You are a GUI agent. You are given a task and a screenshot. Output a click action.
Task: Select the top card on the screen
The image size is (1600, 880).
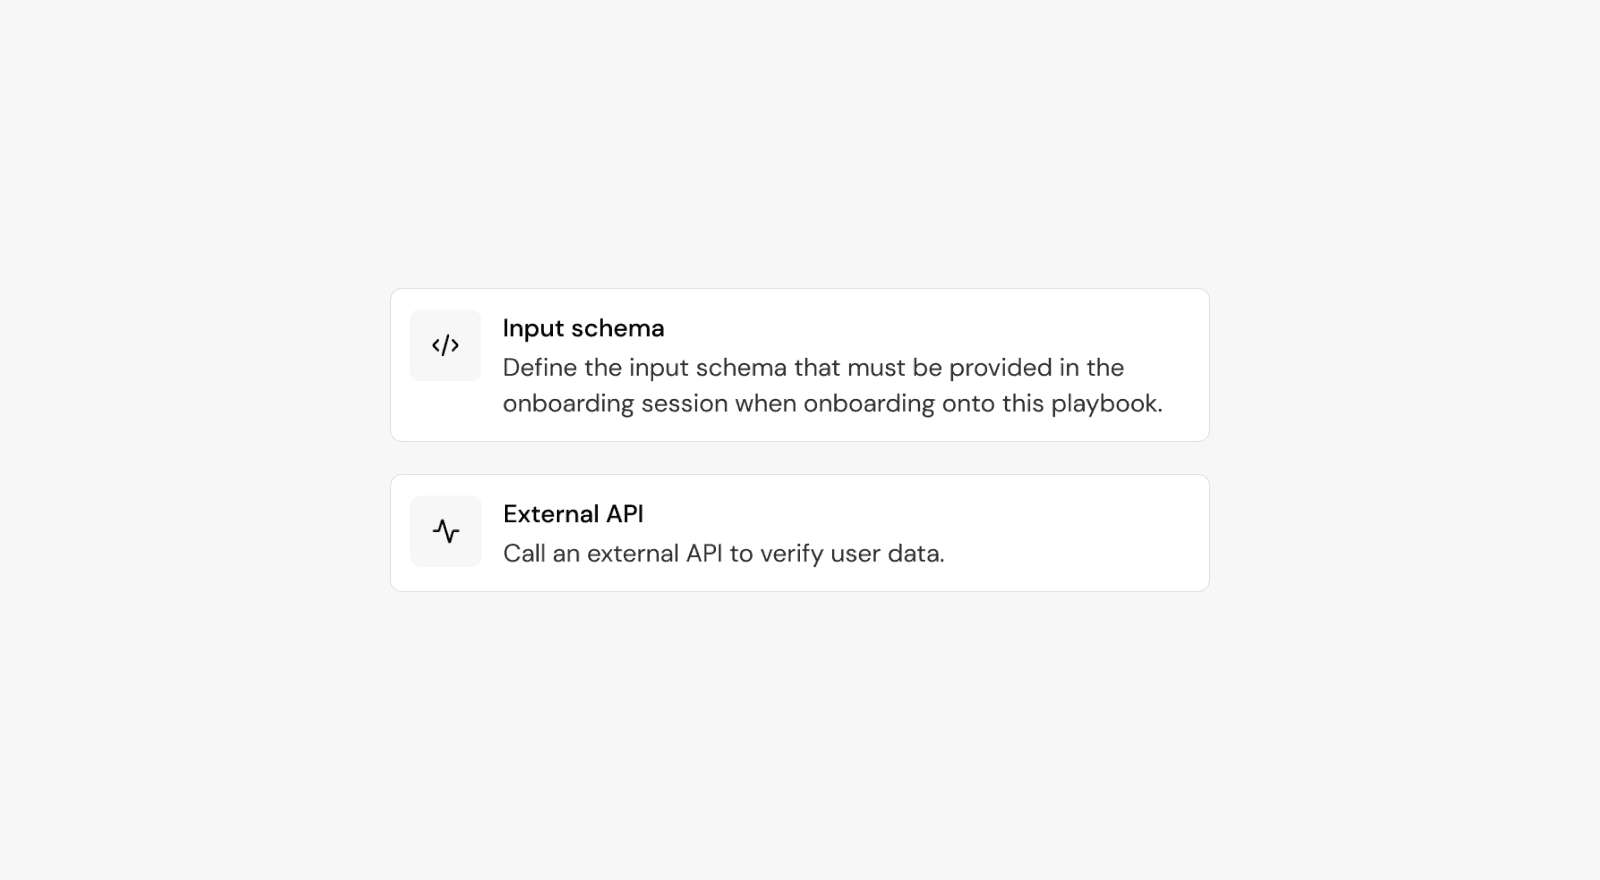click(x=800, y=364)
